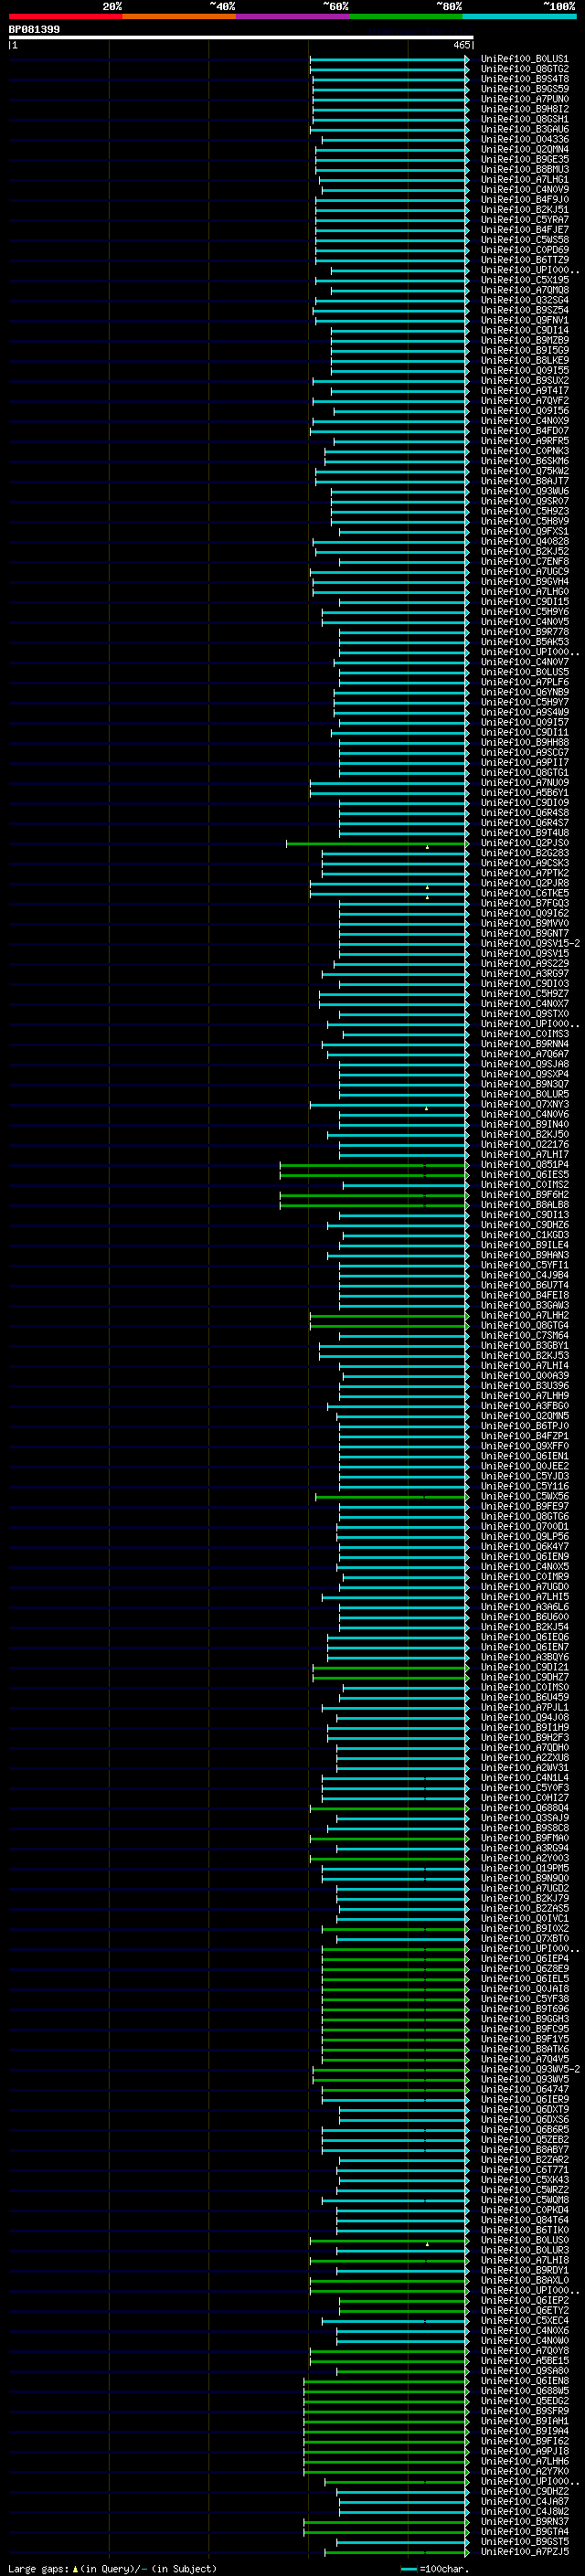Select hit label UniRef100_C5X195
Screen dimensions: 585x2576
(x=524, y=280)
